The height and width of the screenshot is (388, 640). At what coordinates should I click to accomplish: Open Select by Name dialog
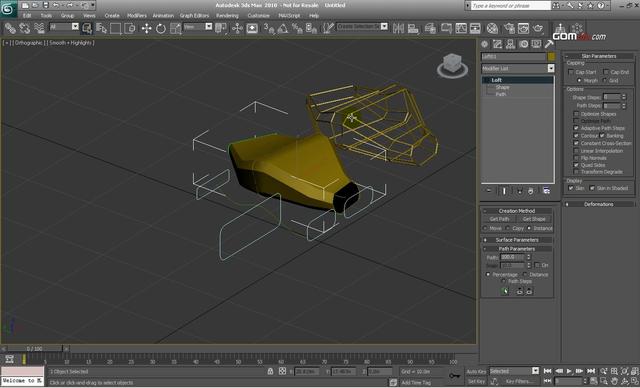tap(101, 28)
